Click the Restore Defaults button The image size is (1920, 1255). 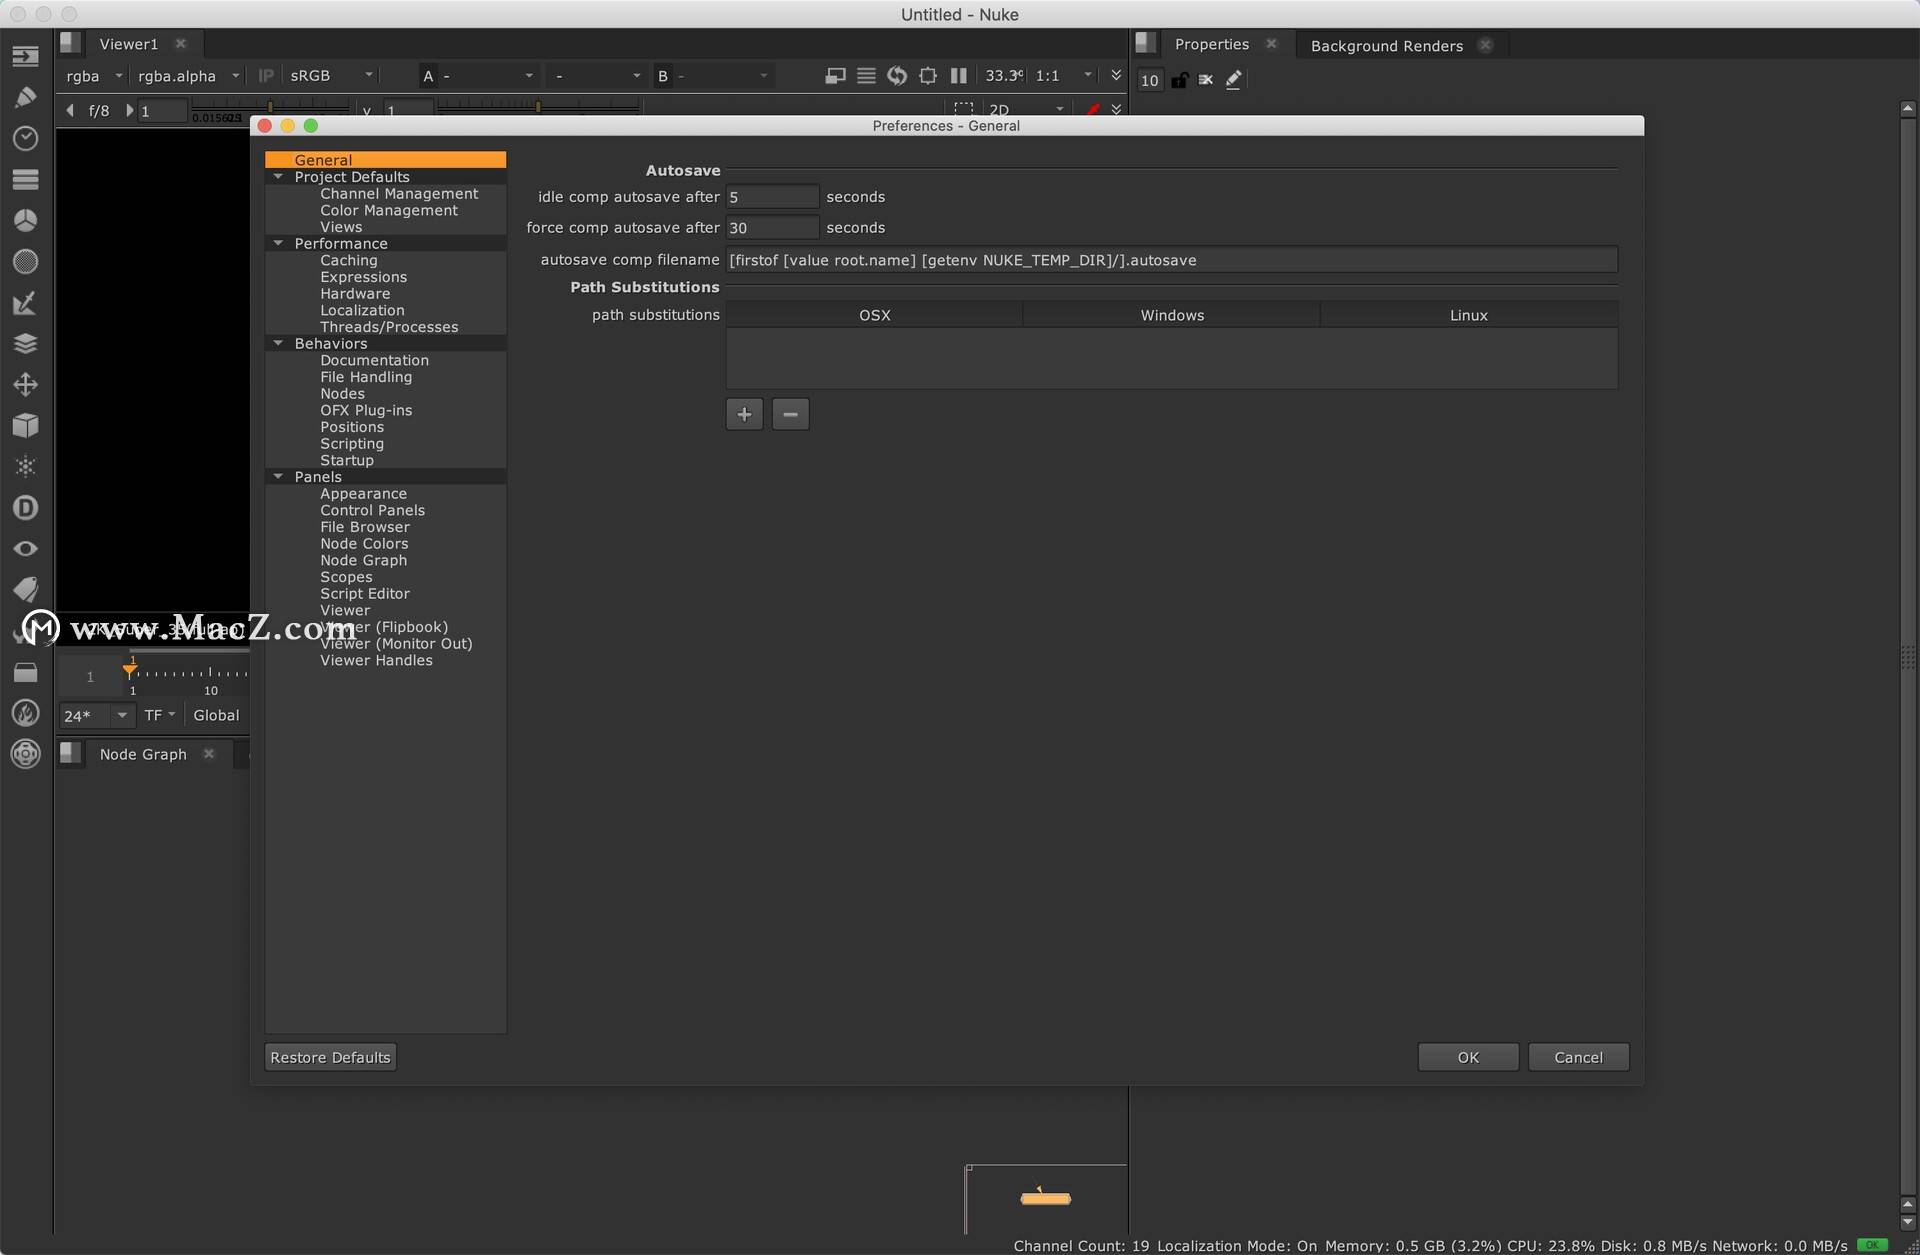330,1057
